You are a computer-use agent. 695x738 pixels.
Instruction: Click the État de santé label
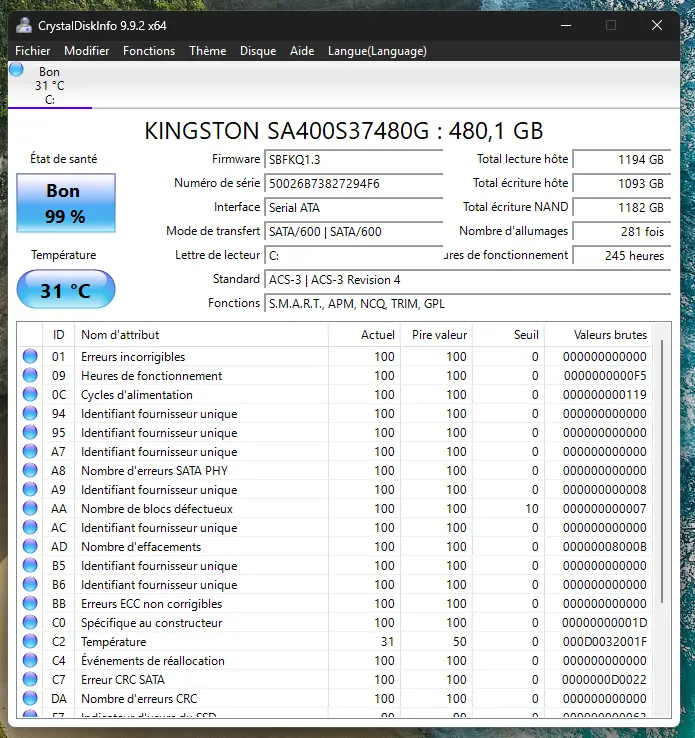pos(64,159)
